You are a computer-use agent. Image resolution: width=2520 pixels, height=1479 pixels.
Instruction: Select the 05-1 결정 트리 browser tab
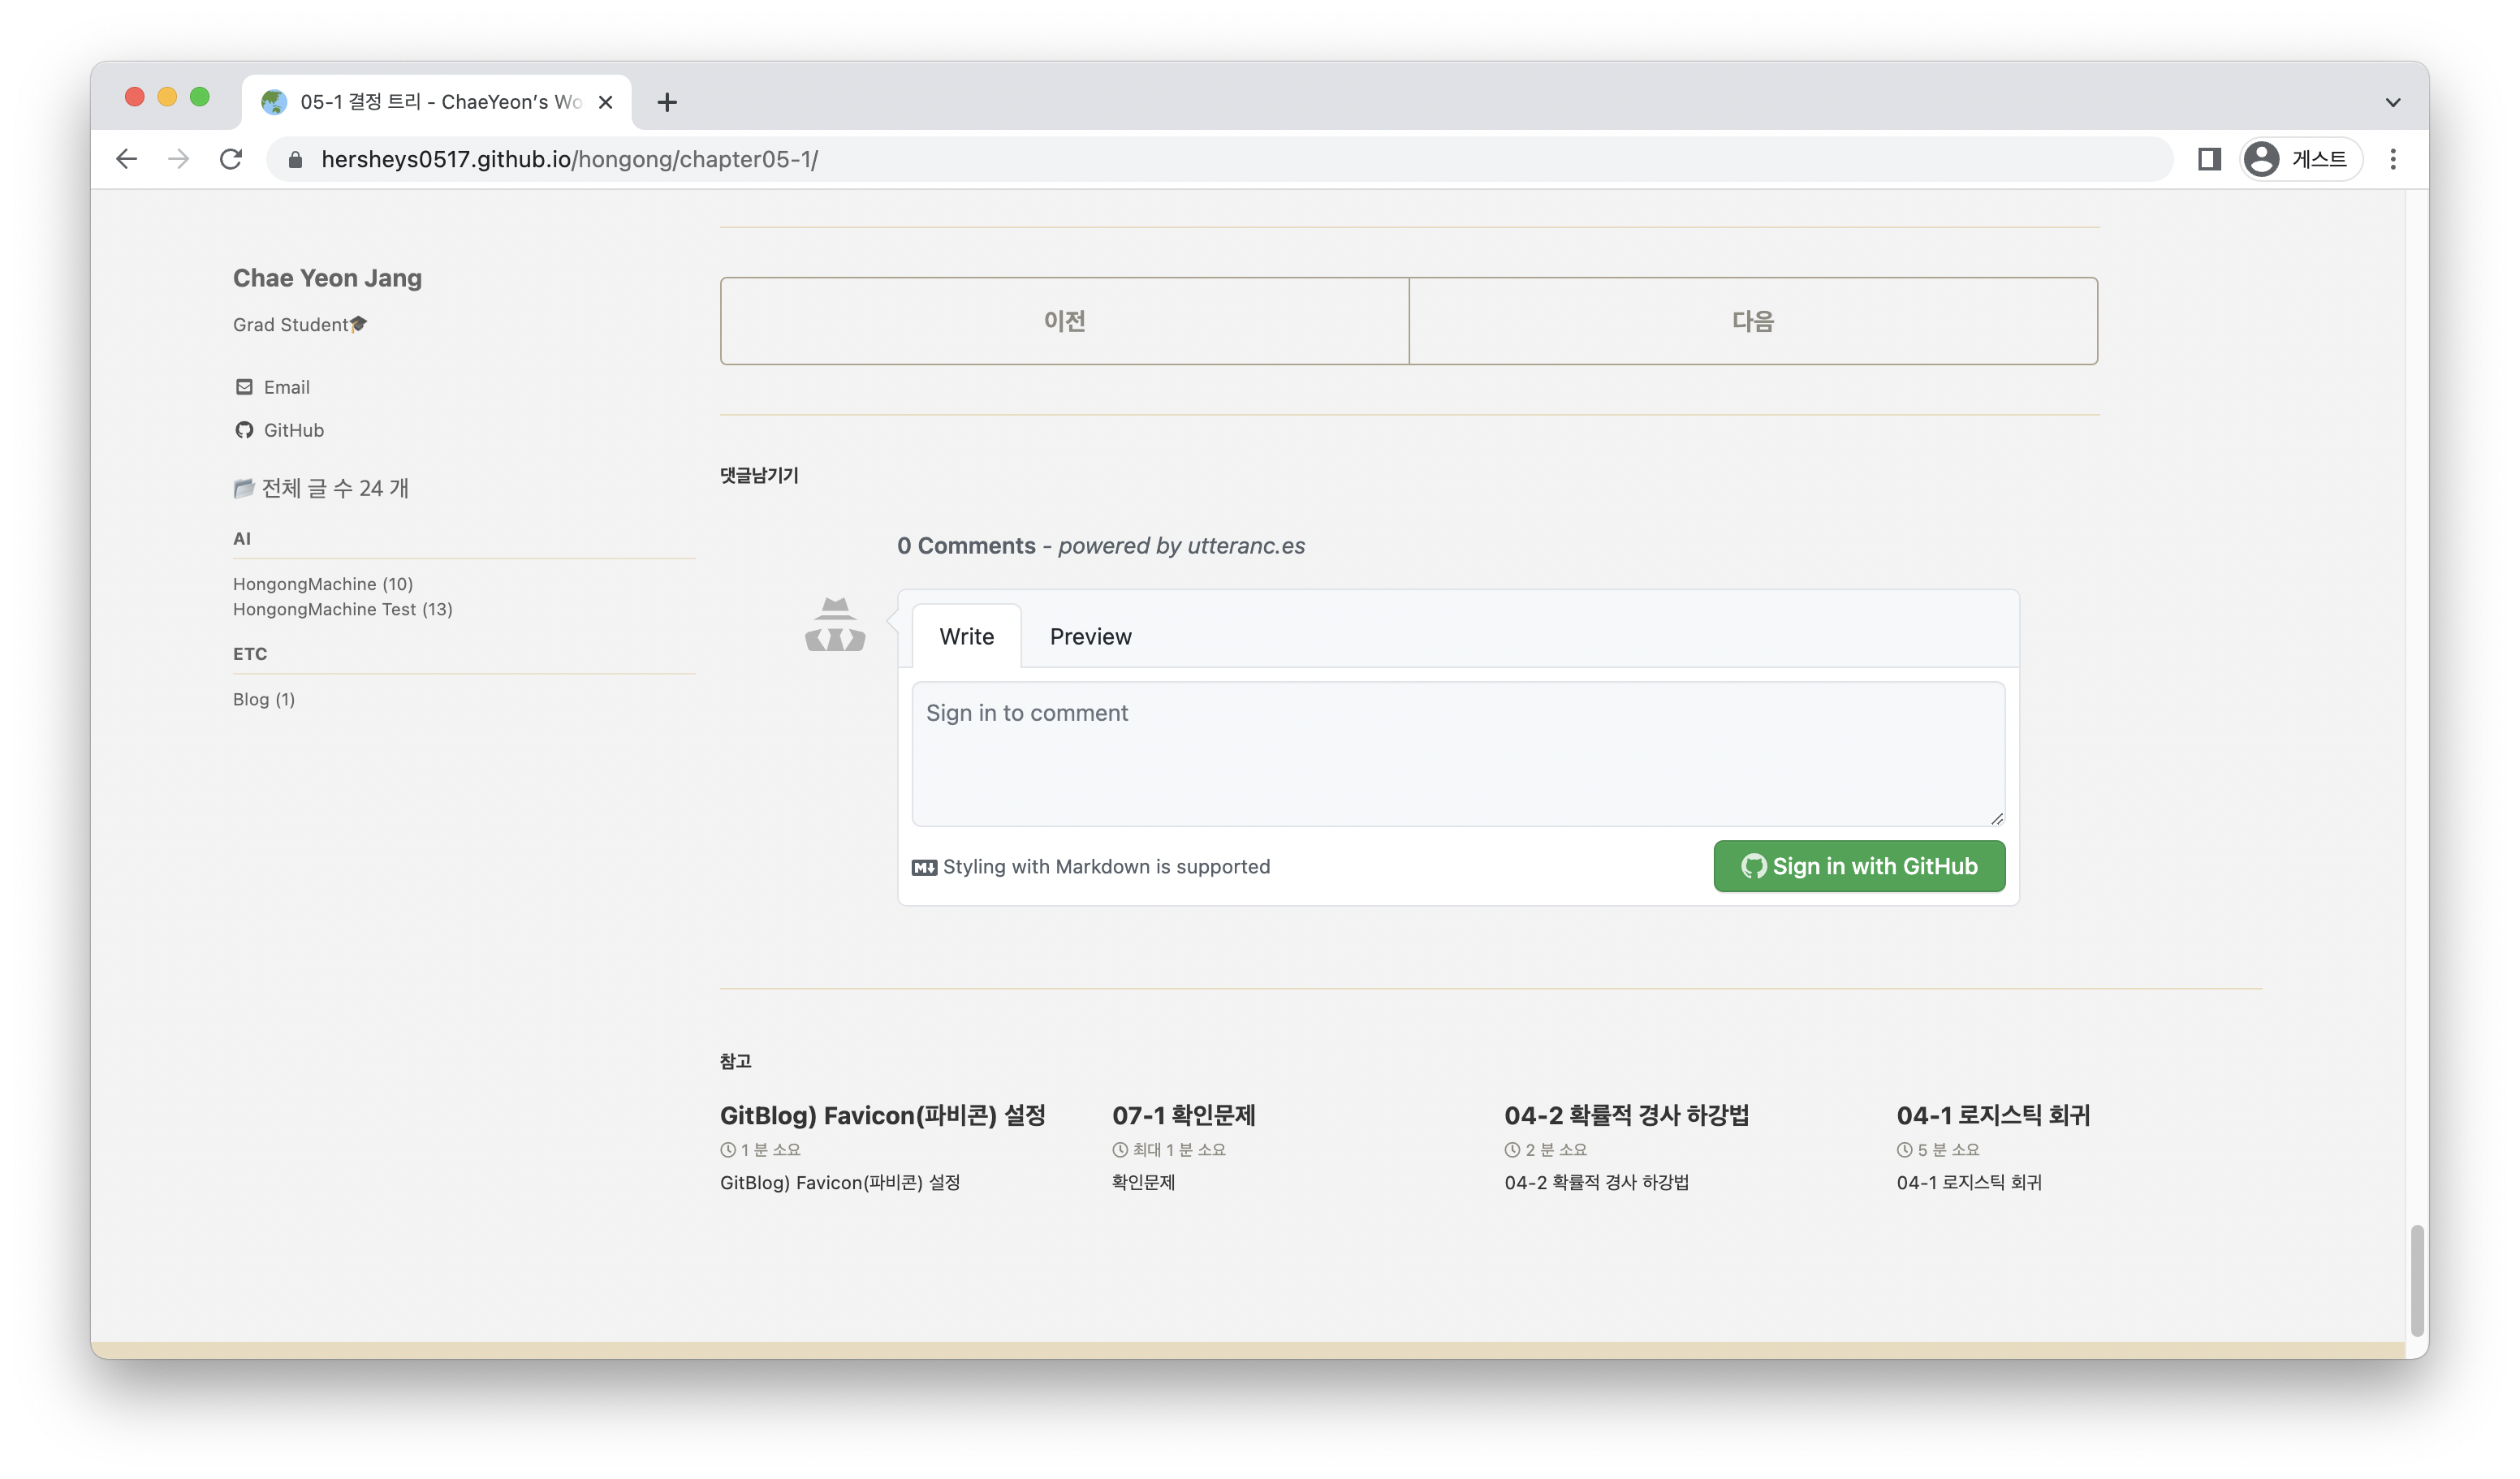pyautogui.click(x=437, y=102)
